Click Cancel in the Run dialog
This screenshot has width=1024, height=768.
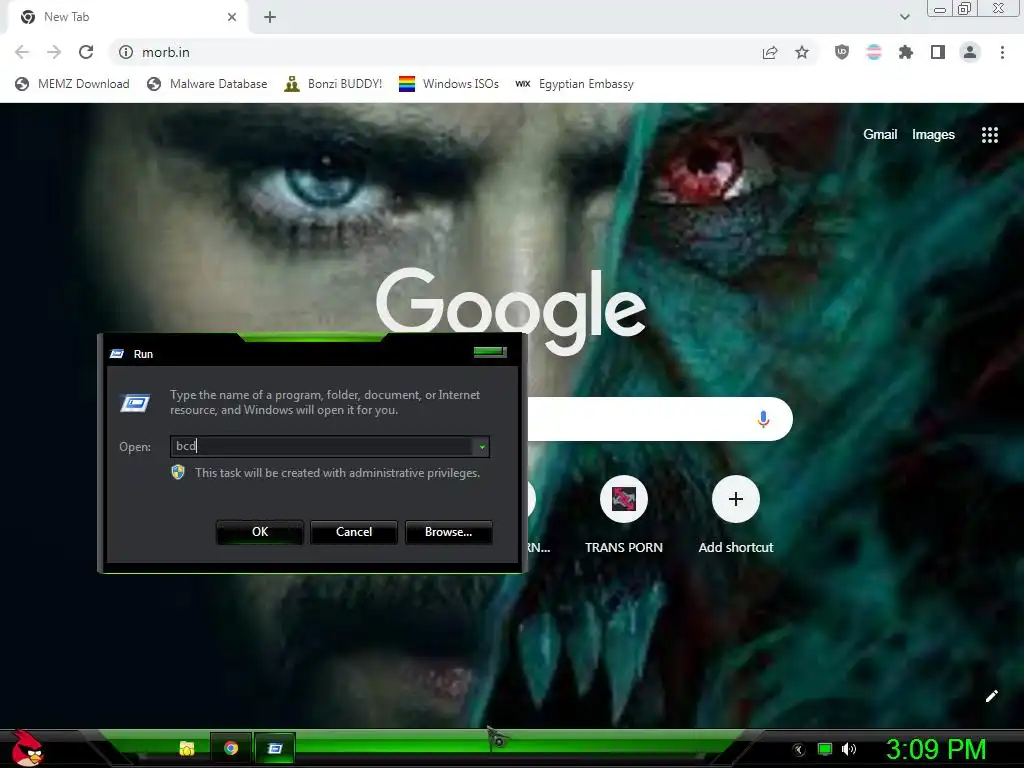point(354,532)
